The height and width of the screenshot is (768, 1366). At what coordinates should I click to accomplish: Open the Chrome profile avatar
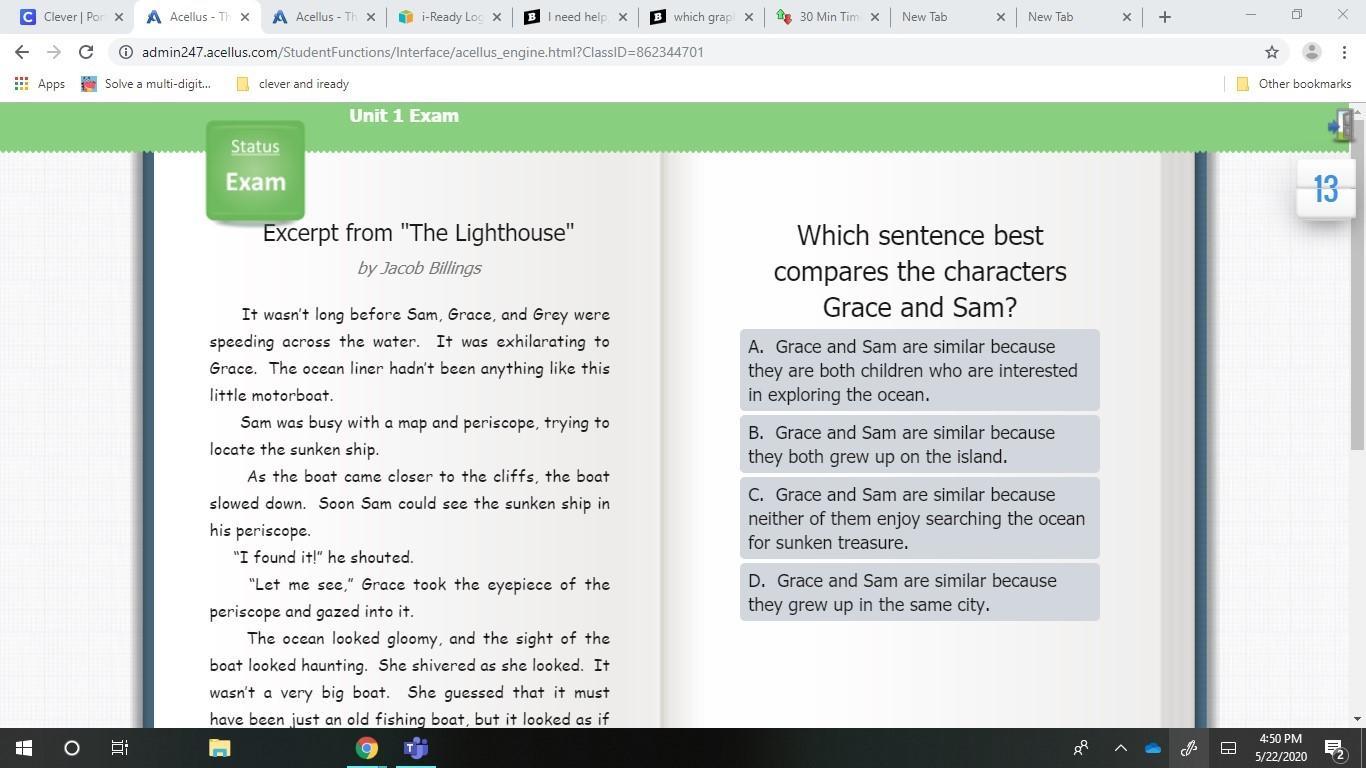1312,52
